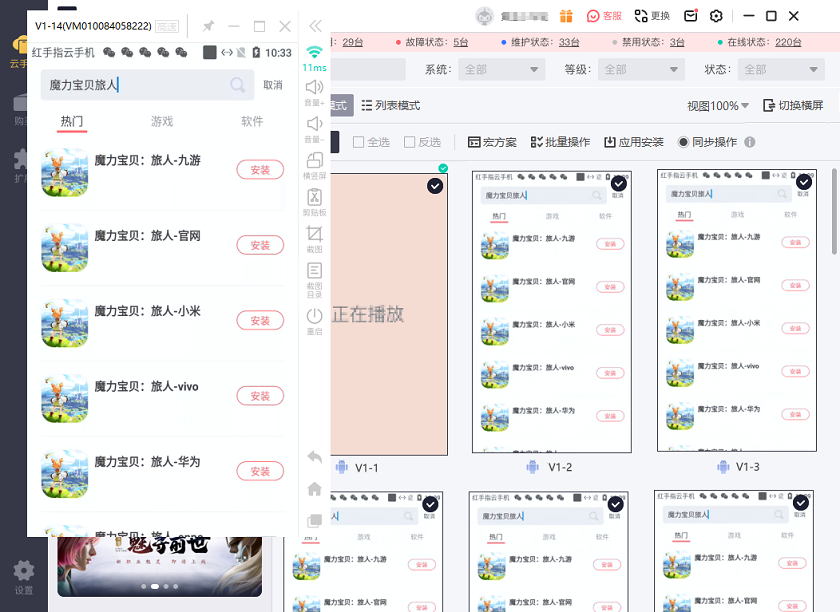The image size is (840, 612).
Task: Tap the Android back arrow icon
Action: click(314, 457)
